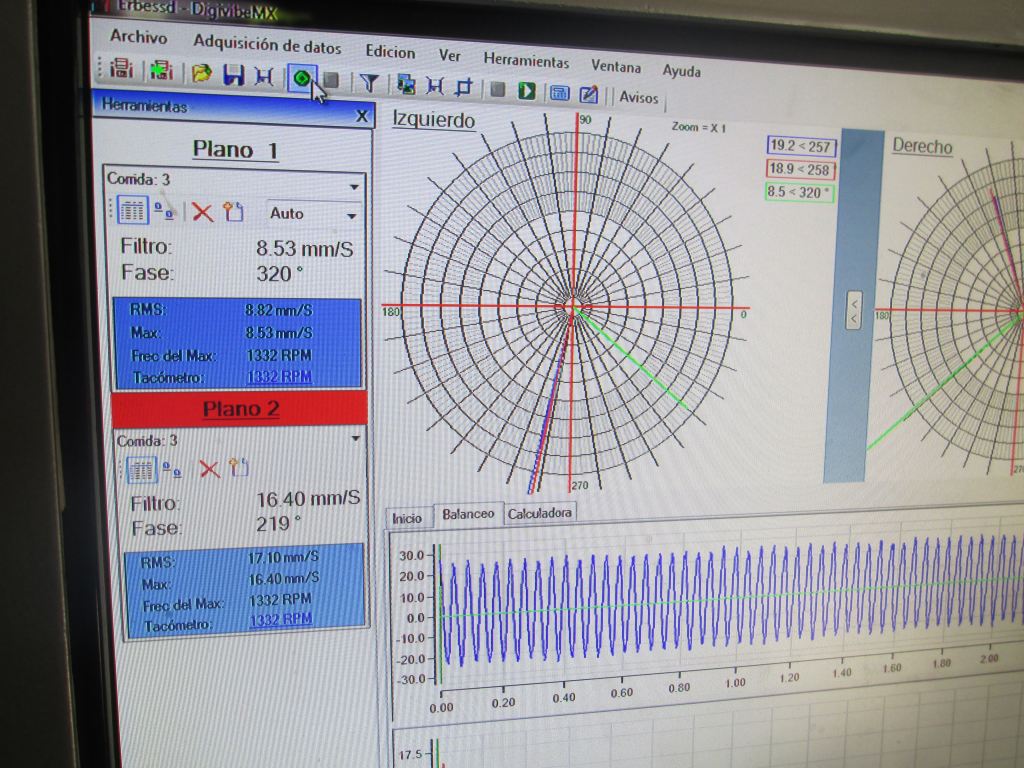Viewport: 1024px width, 768px height.
Task: Click the calculator icon in the toolbar
Action: (x=559, y=93)
